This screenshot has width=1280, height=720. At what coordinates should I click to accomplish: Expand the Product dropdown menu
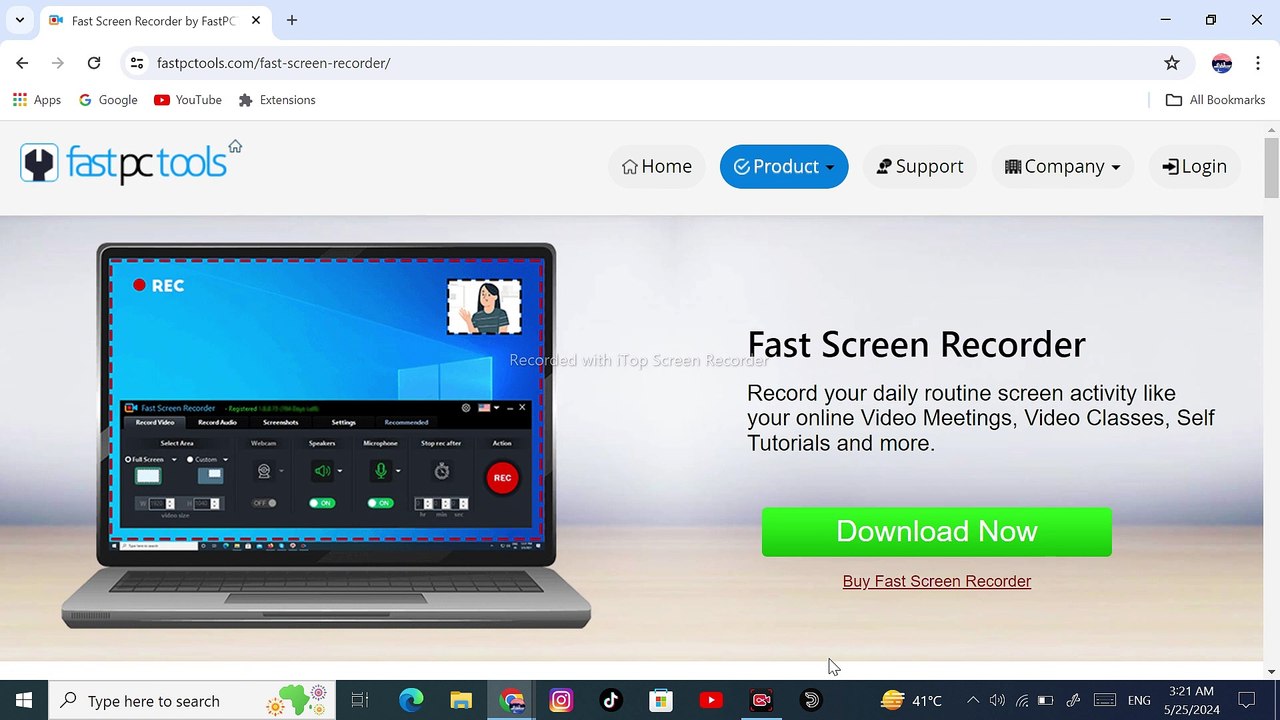(784, 166)
